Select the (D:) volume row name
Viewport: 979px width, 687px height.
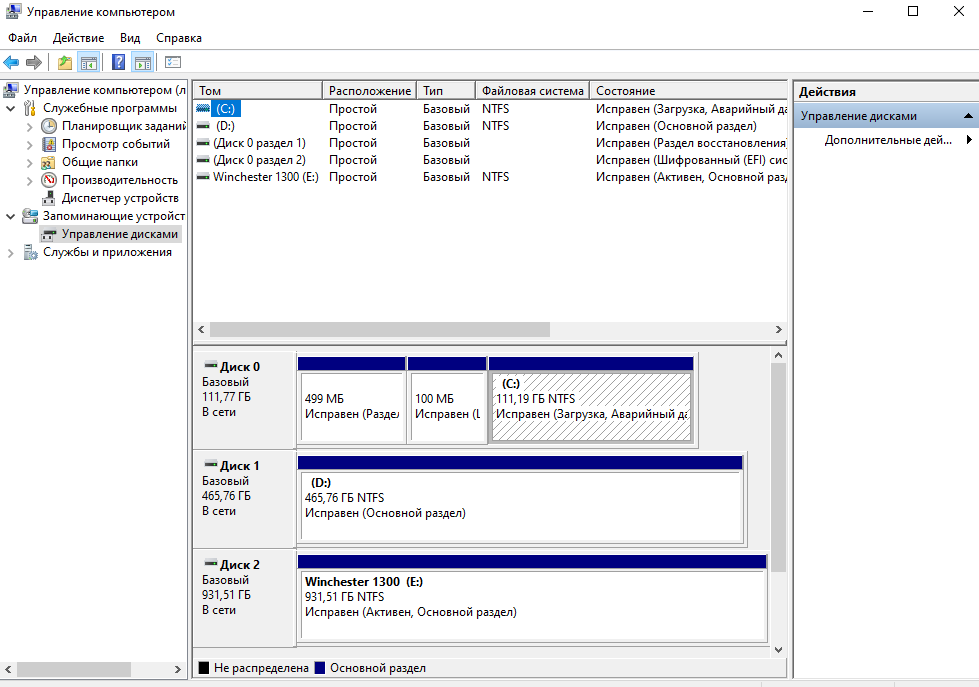coord(225,126)
